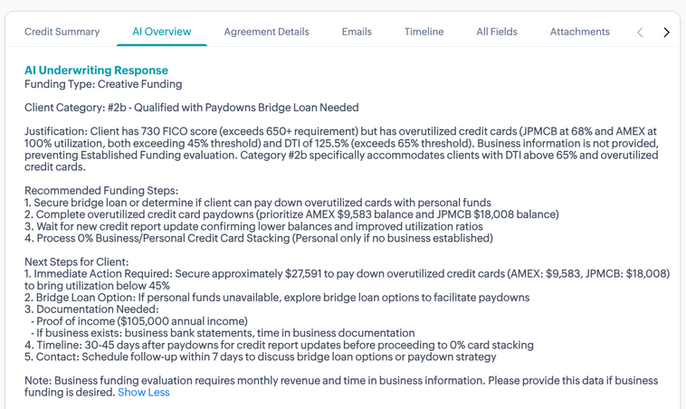Open the Attachments tab
Image resolution: width=686 pixels, height=409 pixels.
(580, 32)
